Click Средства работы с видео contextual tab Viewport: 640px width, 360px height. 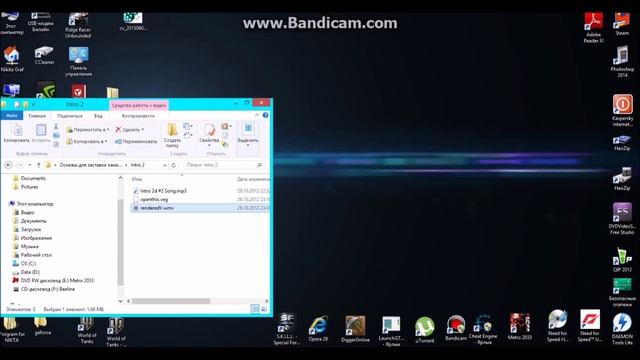point(138,105)
